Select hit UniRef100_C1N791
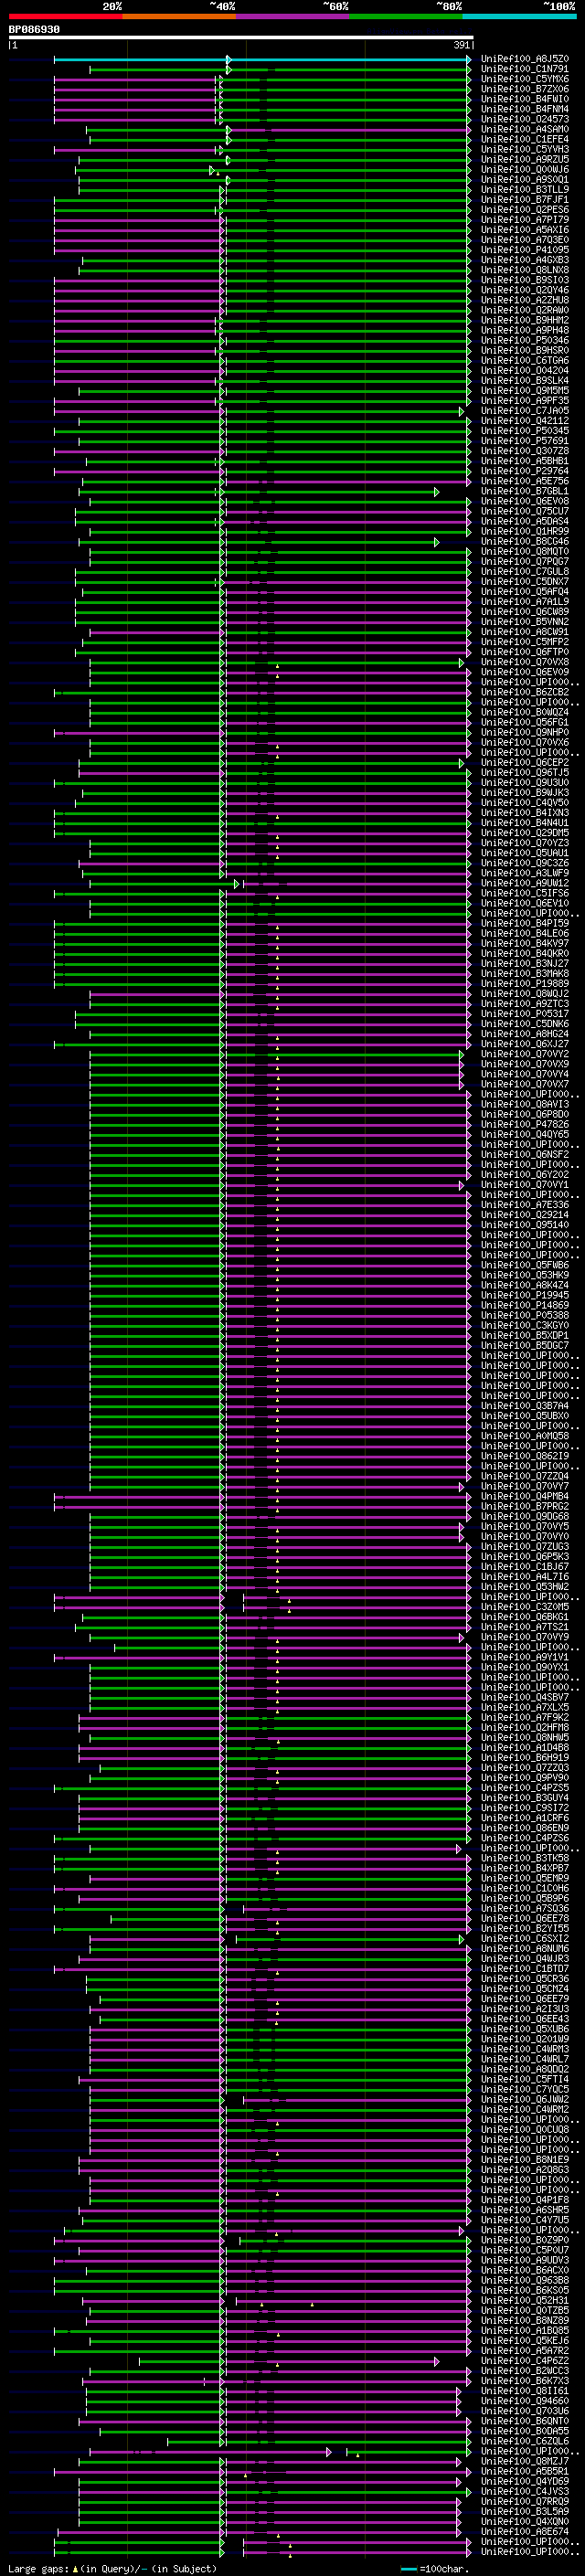 (525, 69)
